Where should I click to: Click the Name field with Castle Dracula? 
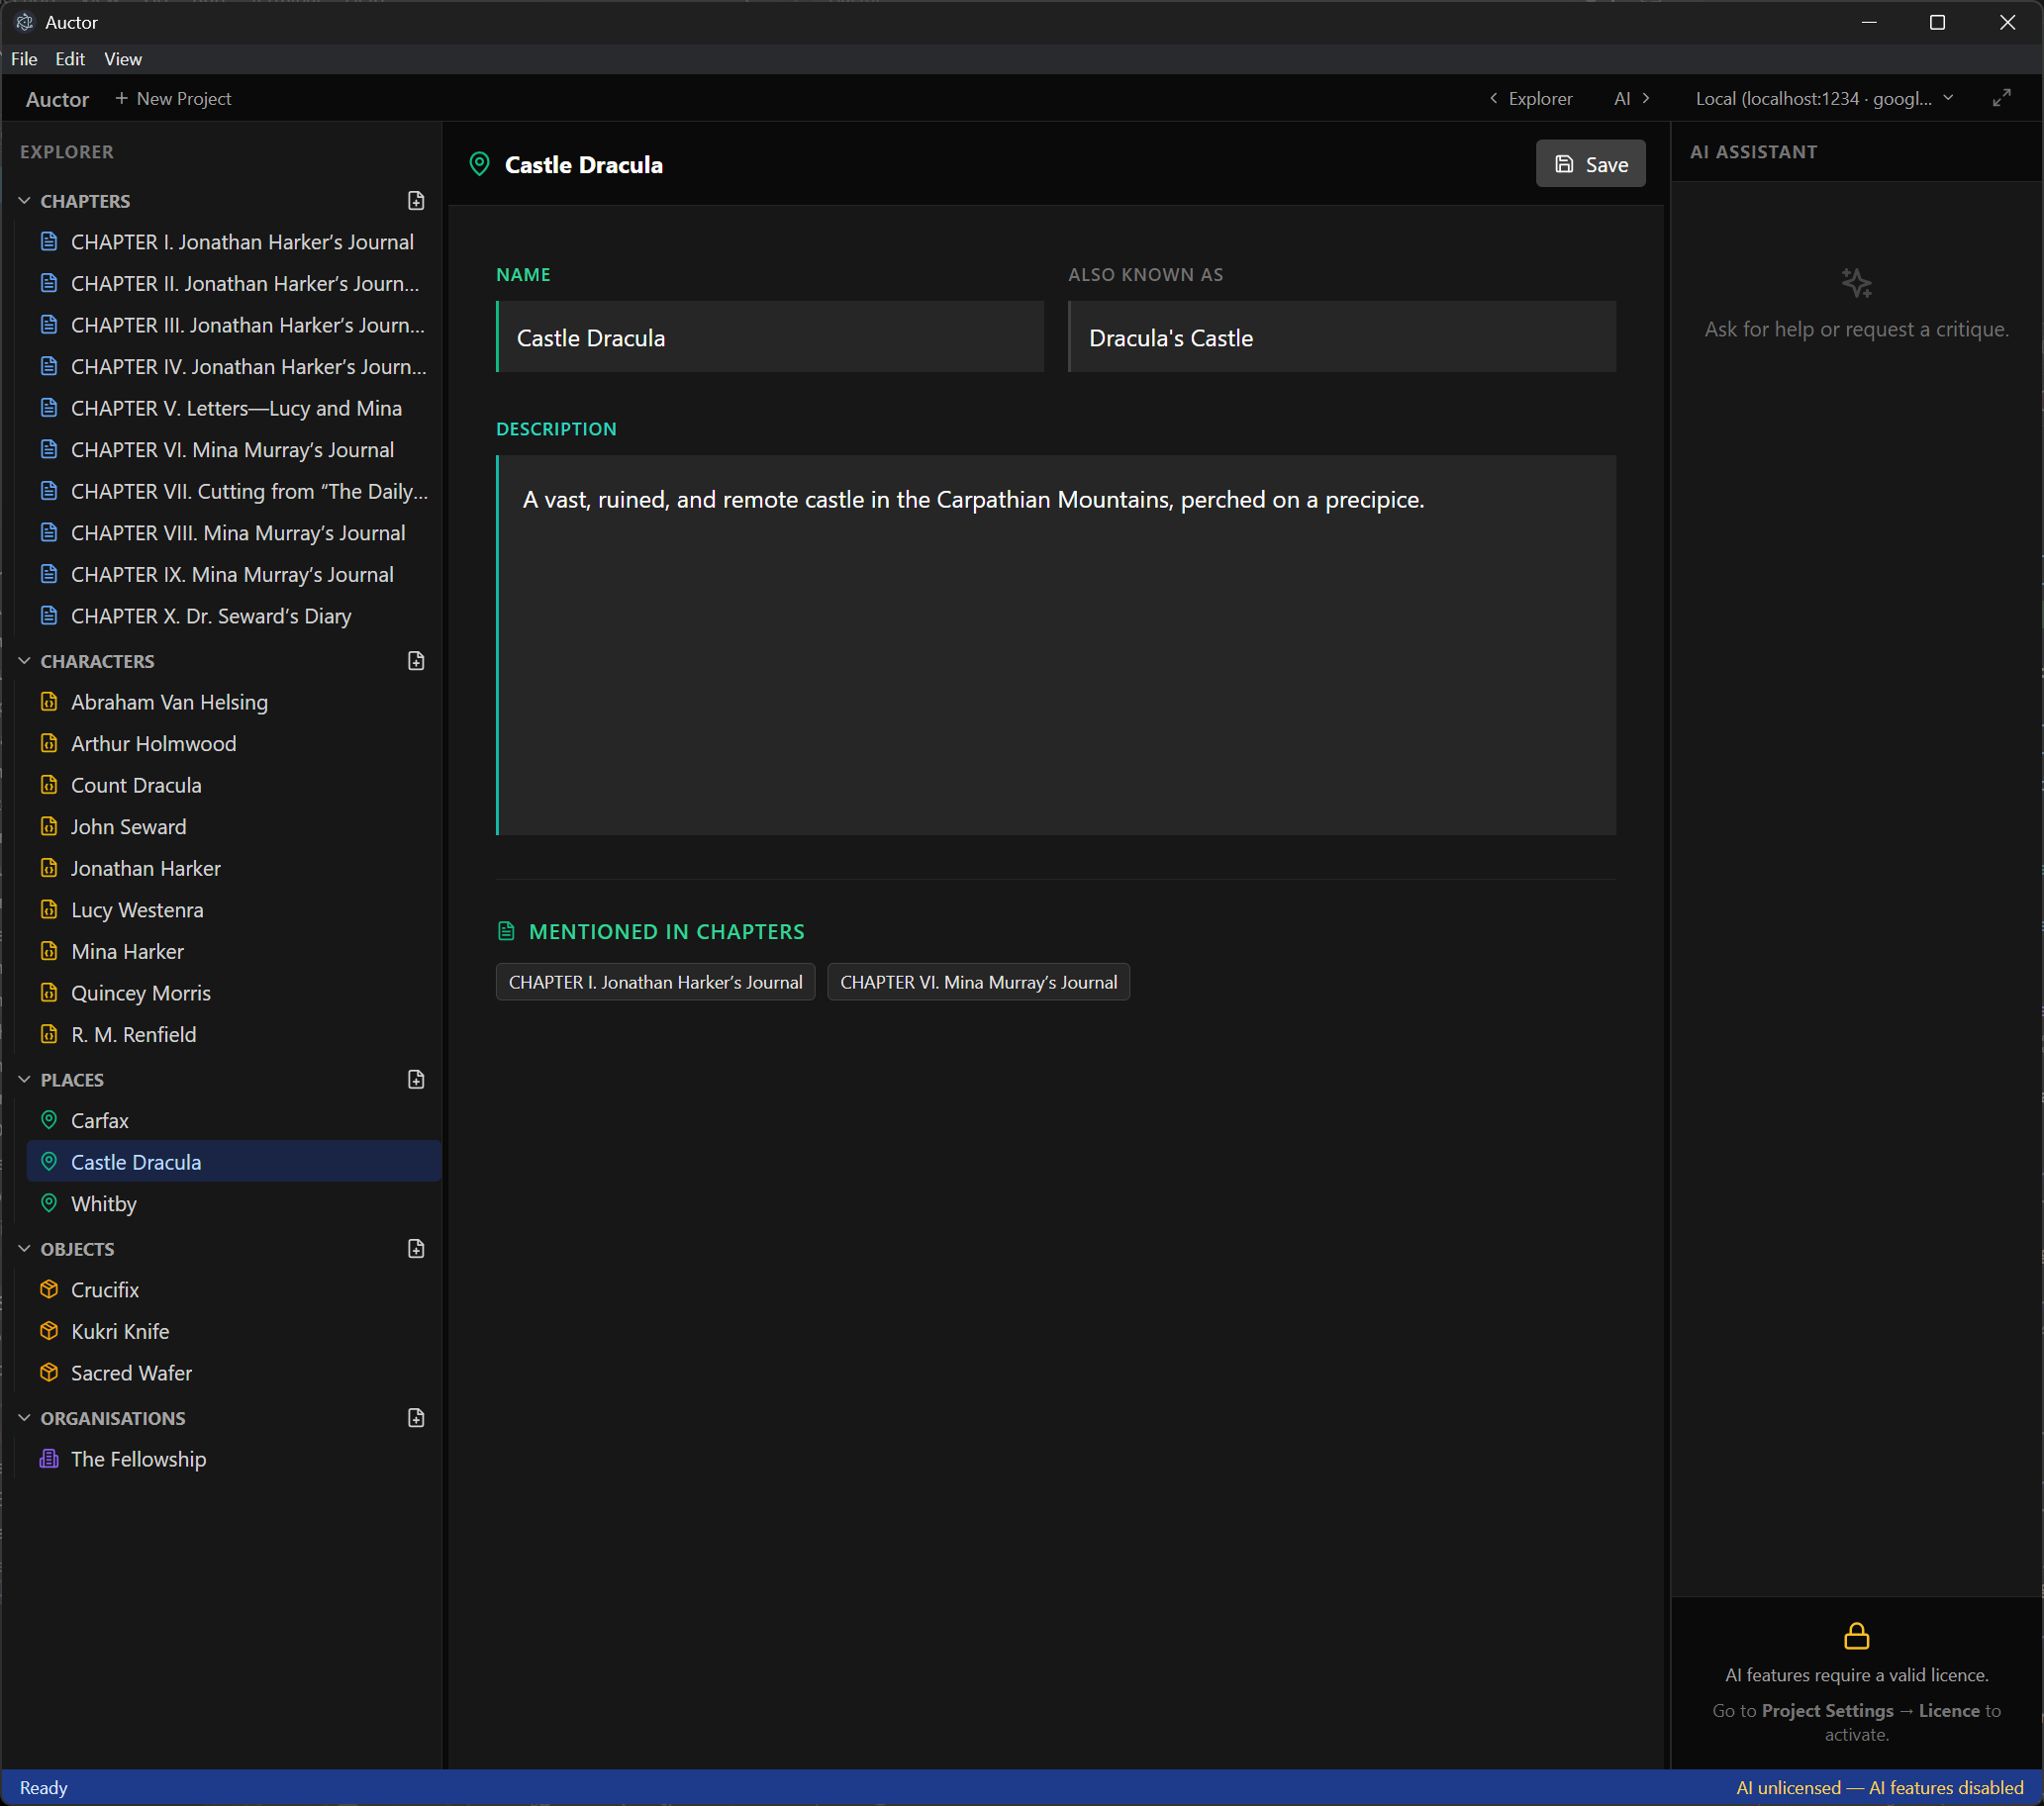pos(770,337)
